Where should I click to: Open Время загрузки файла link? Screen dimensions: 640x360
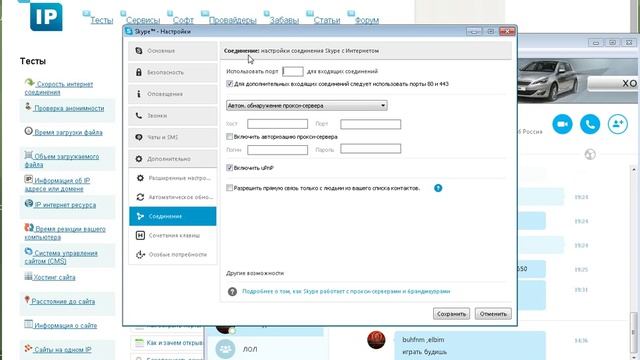click(68, 132)
